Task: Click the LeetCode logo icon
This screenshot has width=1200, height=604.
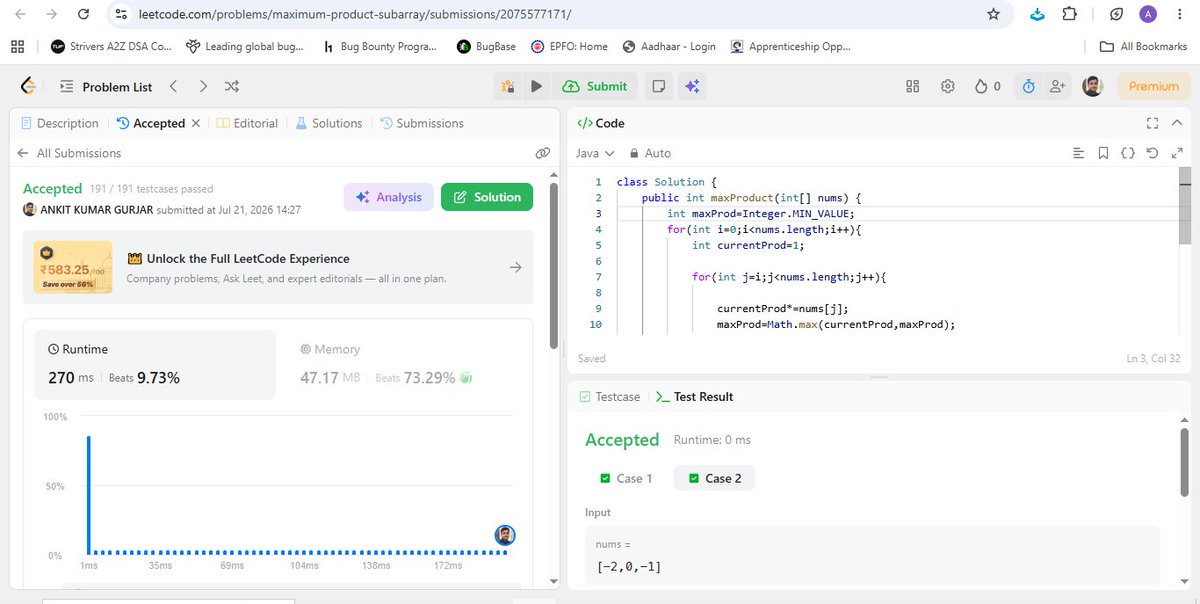Action: [x=29, y=87]
